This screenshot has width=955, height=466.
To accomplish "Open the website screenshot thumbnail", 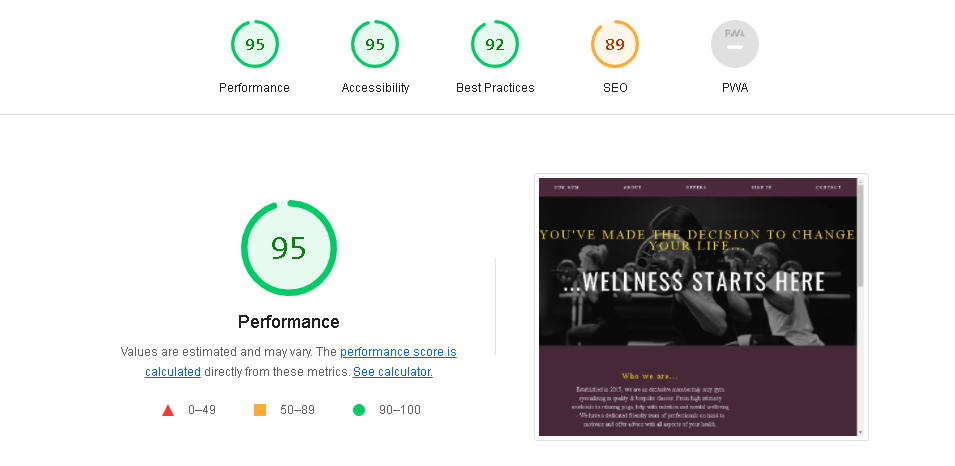I will (701, 307).
